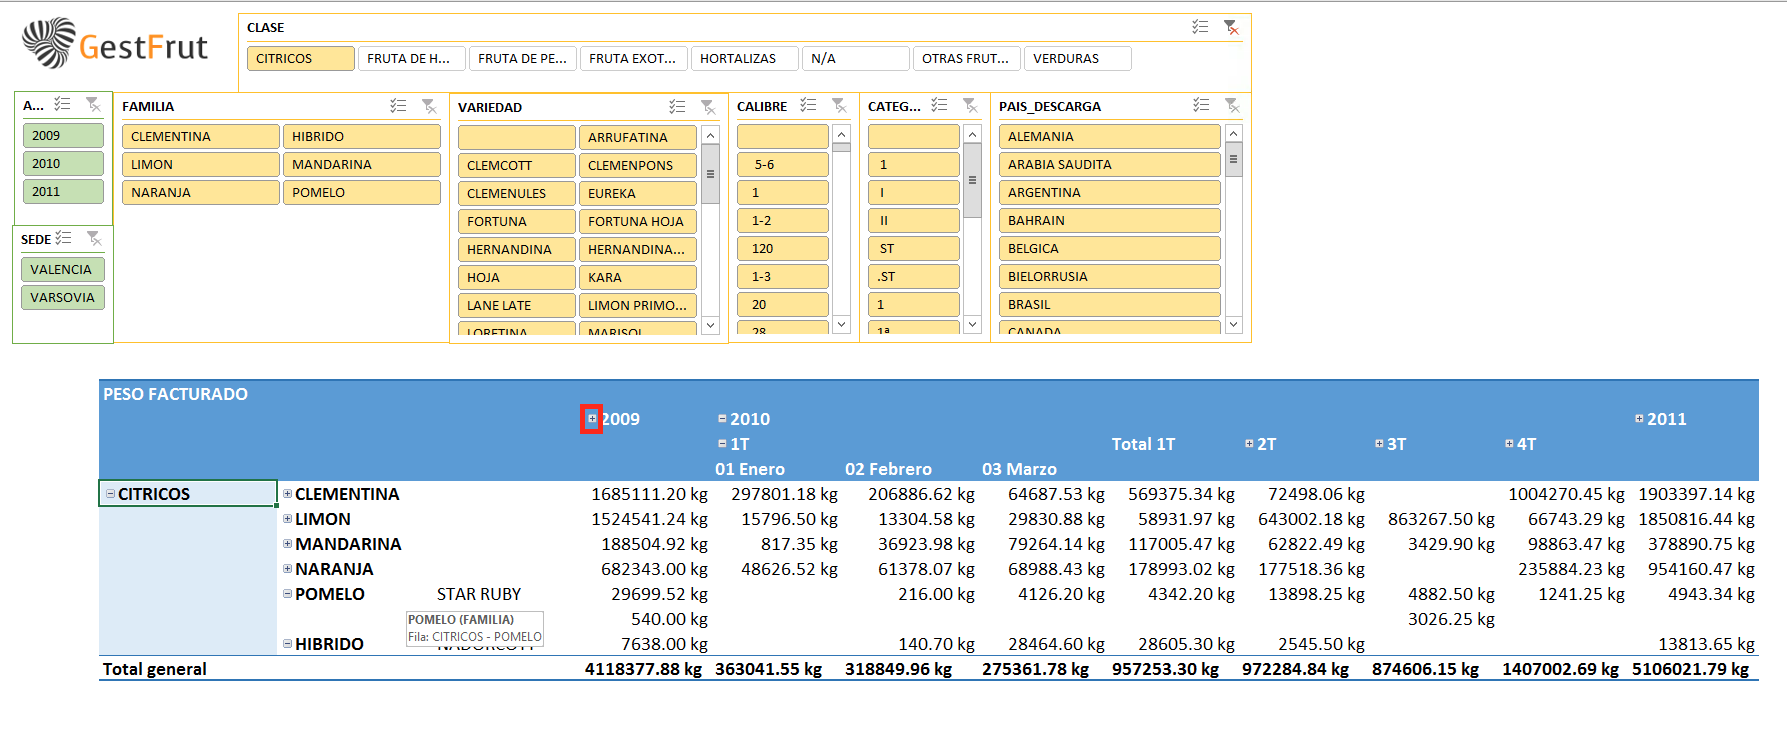The width and height of the screenshot is (1787, 736).
Task: Toggle the CITRICOS item in the CLASE slicer
Action: [x=300, y=59]
